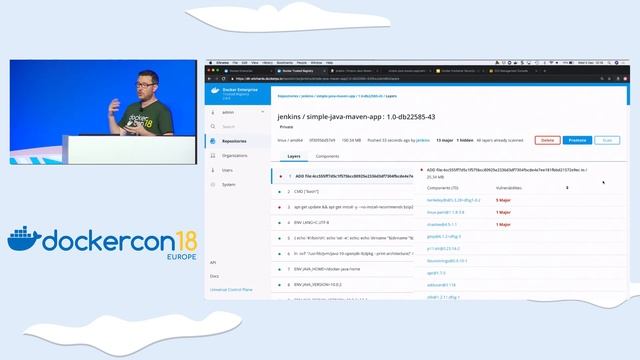
Task: Click the red vulnerability dot on layer 1
Action: coord(280,176)
